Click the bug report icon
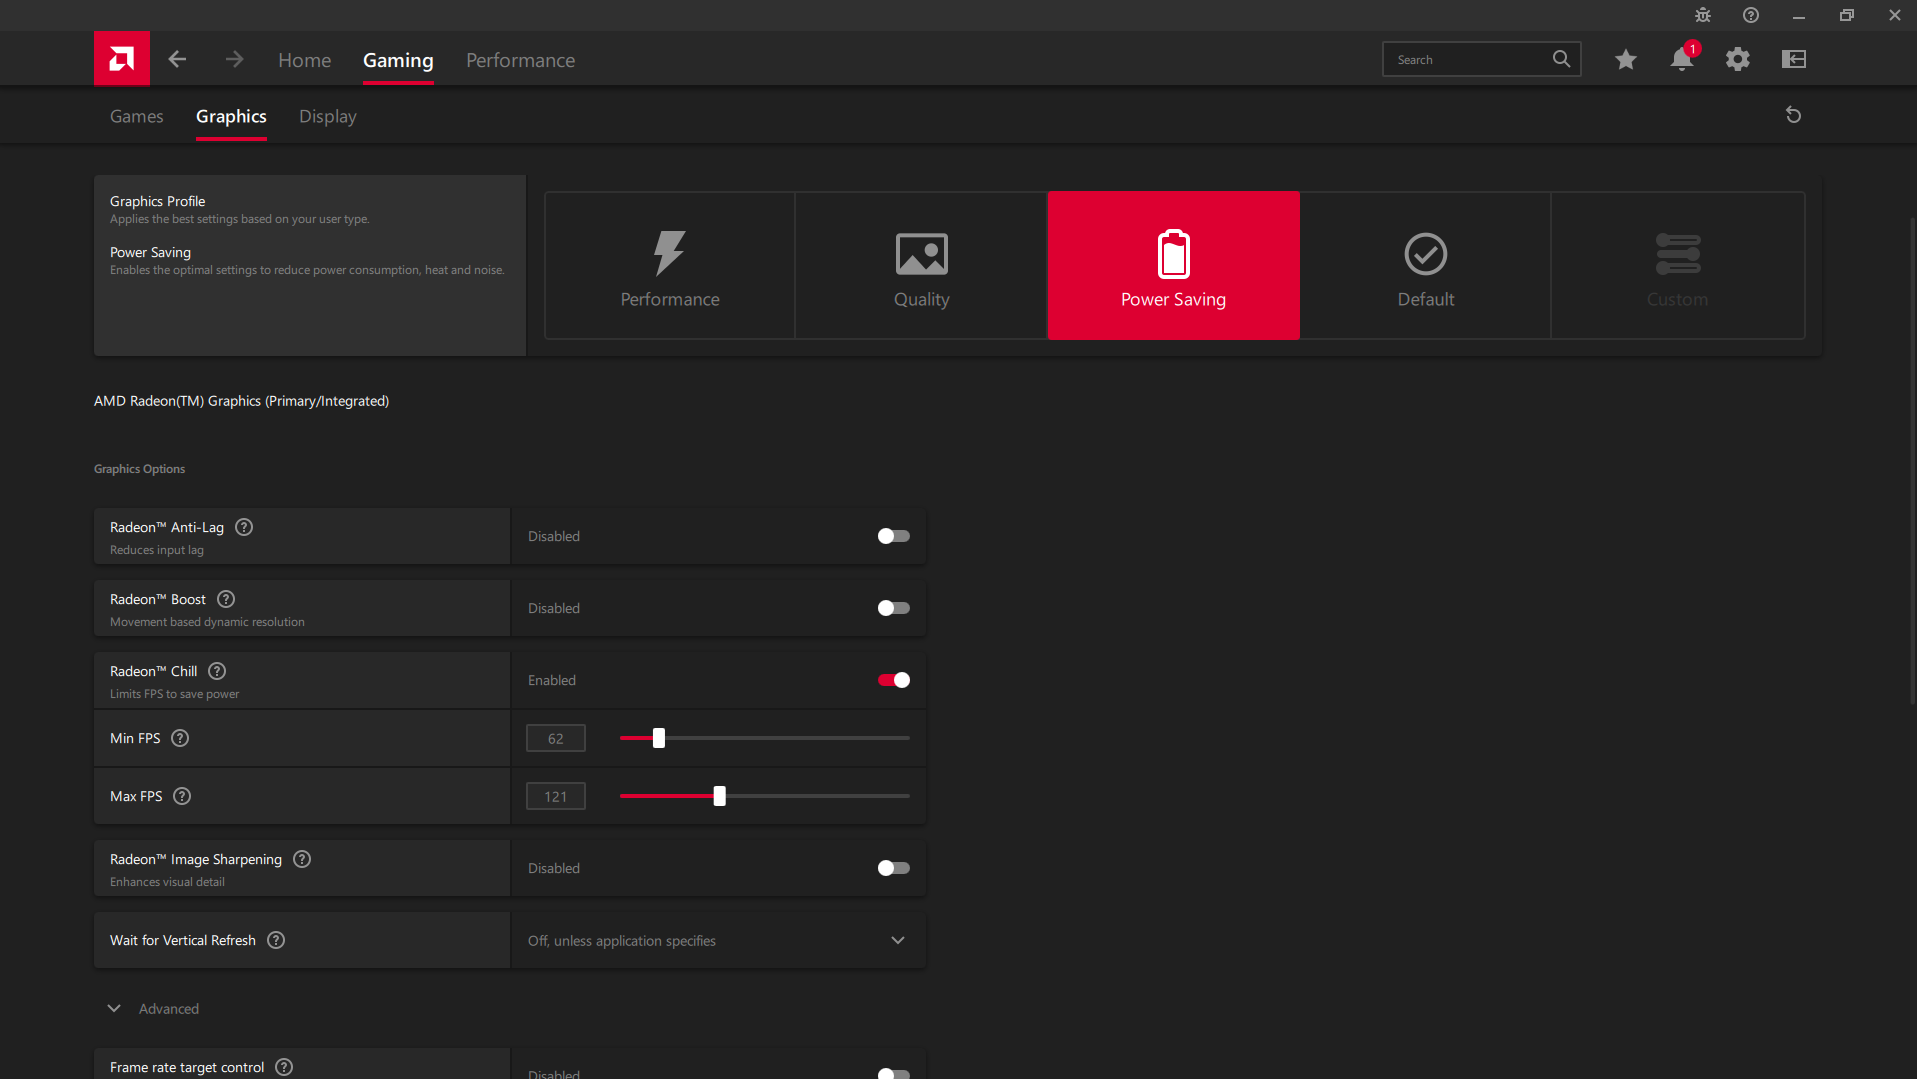 [x=1703, y=15]
